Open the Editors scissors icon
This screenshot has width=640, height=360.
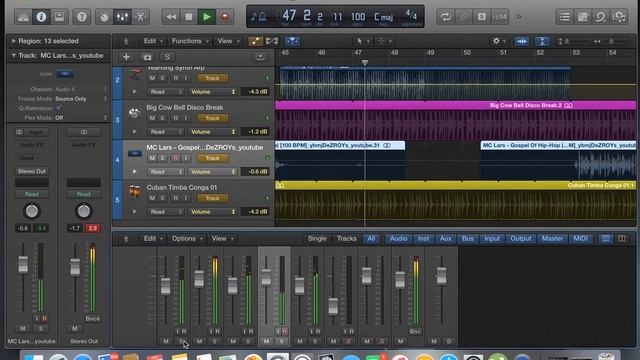click(x=140, y=17)
